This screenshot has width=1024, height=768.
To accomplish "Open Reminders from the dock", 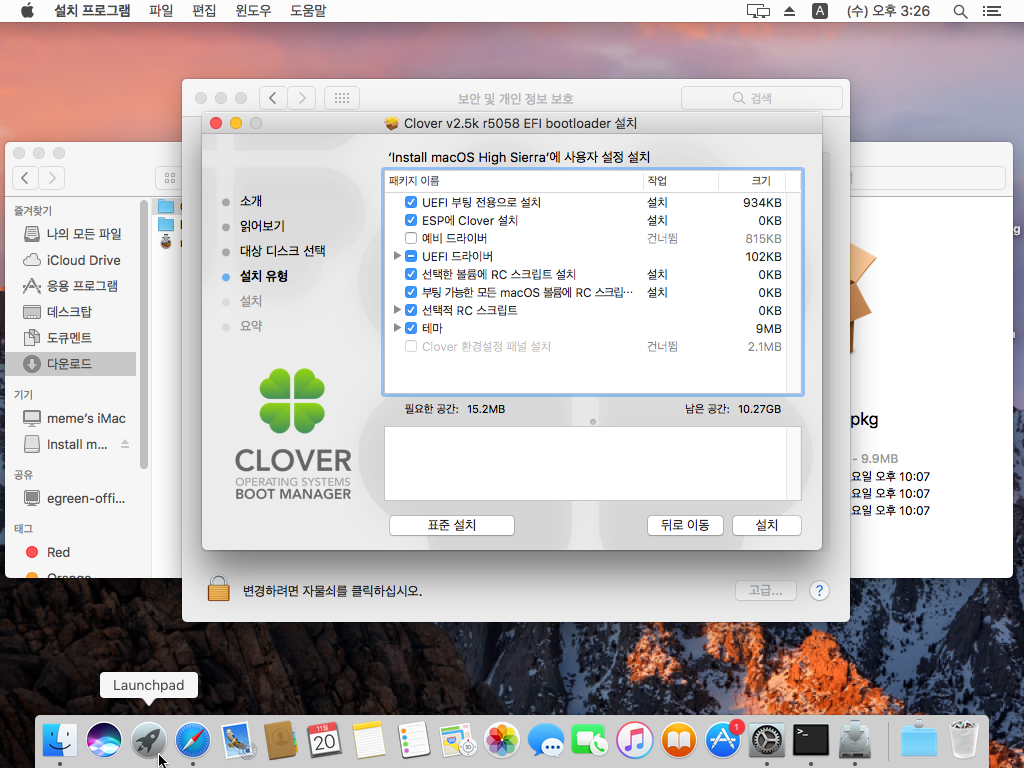I will tap(413, 740).
